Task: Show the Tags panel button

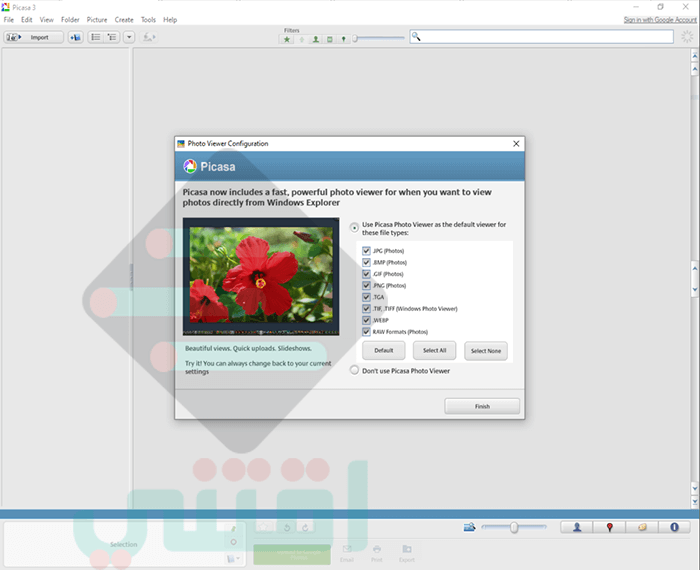Action: 642,528
